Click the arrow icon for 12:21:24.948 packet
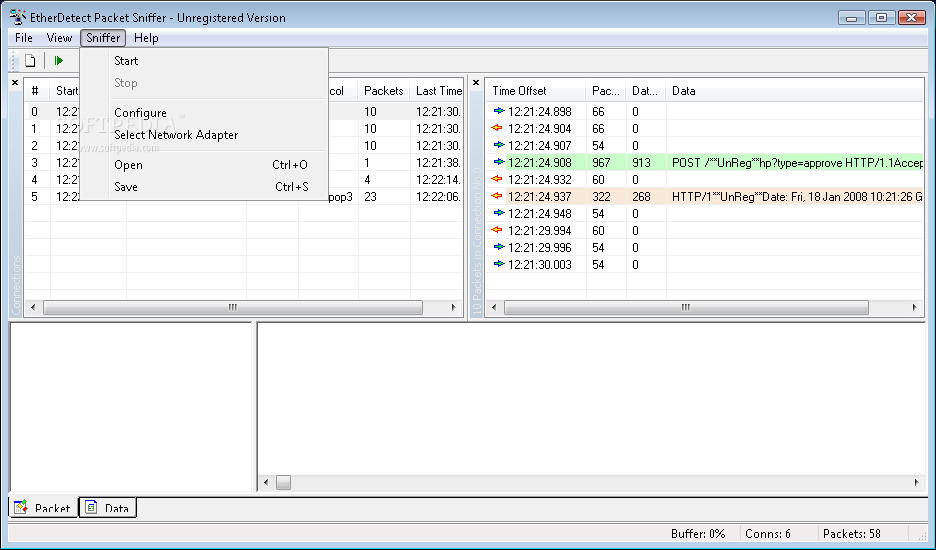This screenshot has width=936, height=550. (x=498, y=213)
